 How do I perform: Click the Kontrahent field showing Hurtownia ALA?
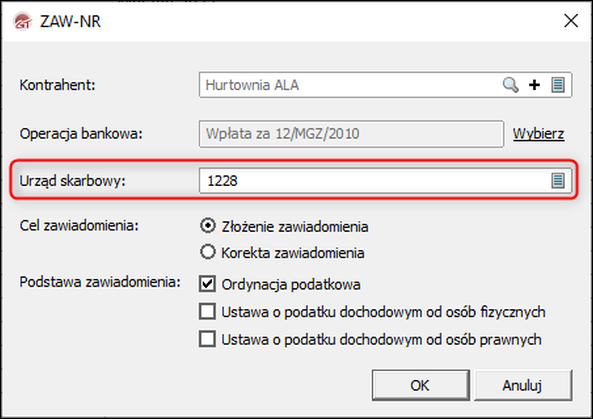coord(385,85)
